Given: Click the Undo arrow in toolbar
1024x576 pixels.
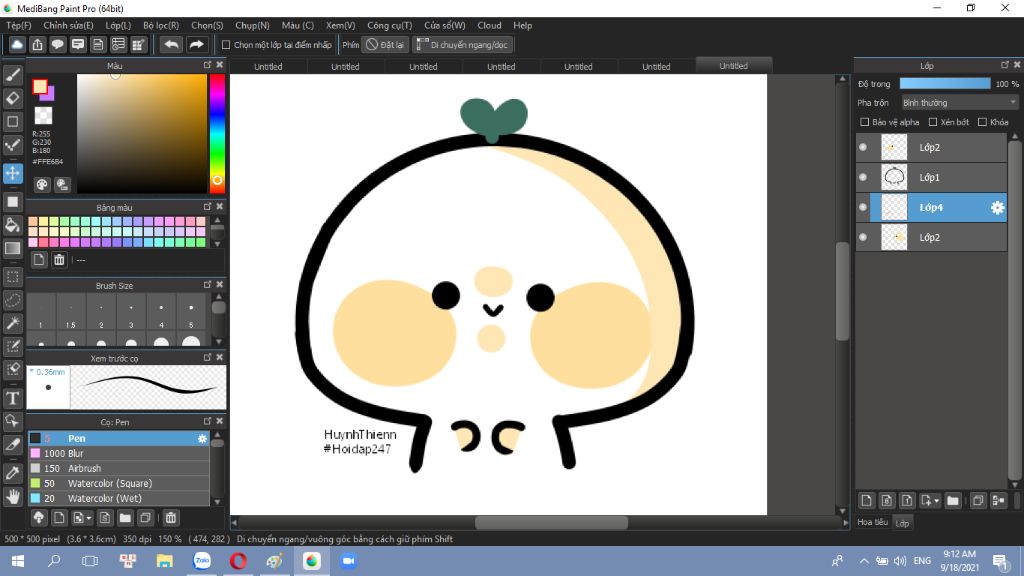Looking at the screenshot, I should (171, 44).
